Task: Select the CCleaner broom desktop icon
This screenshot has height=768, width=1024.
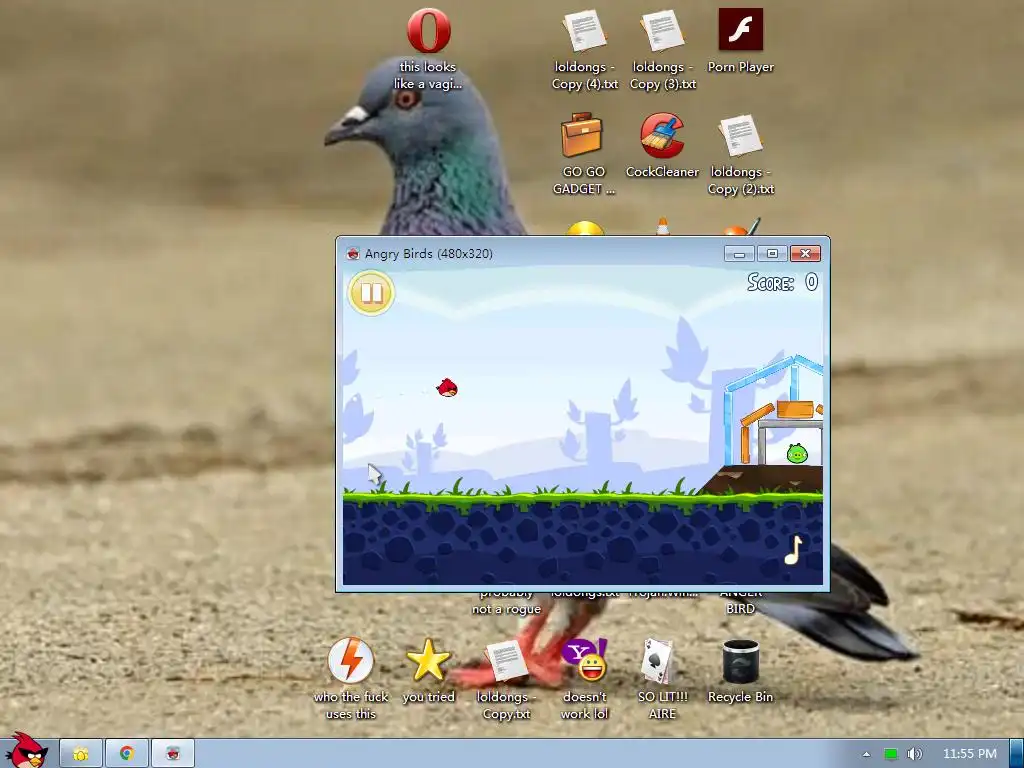Action: [662, 146]
